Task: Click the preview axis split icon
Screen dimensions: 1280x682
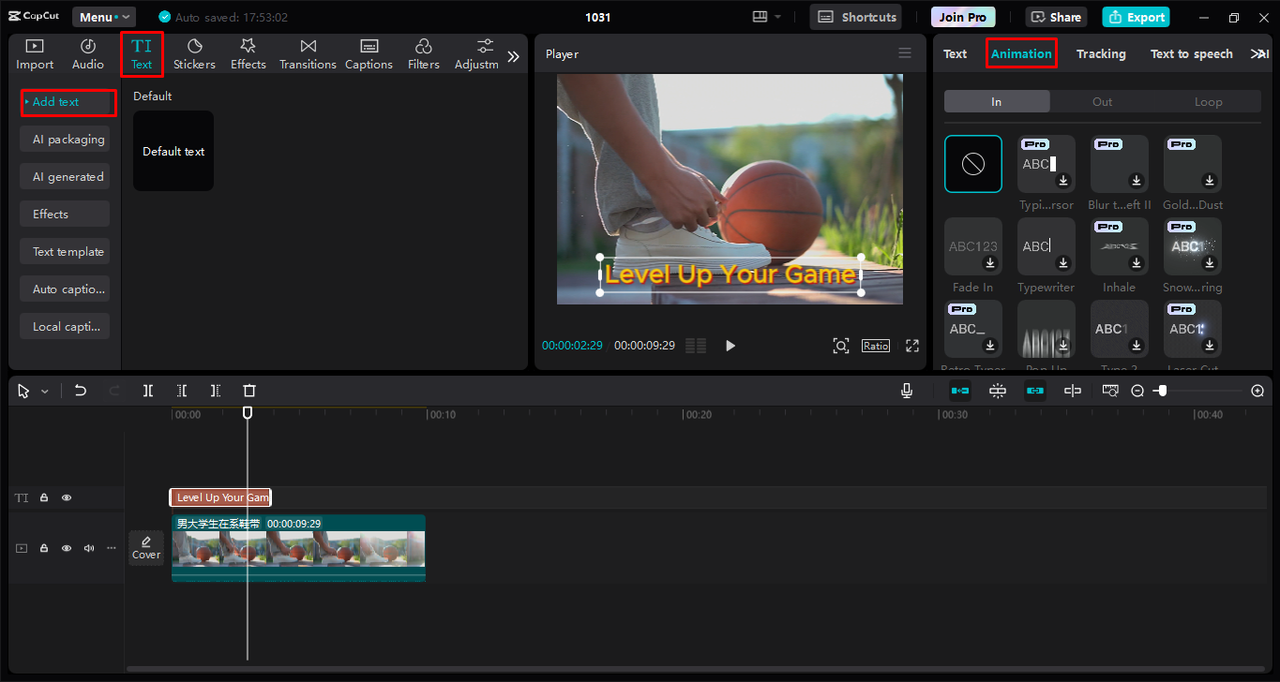Action: pos(1073,391)
